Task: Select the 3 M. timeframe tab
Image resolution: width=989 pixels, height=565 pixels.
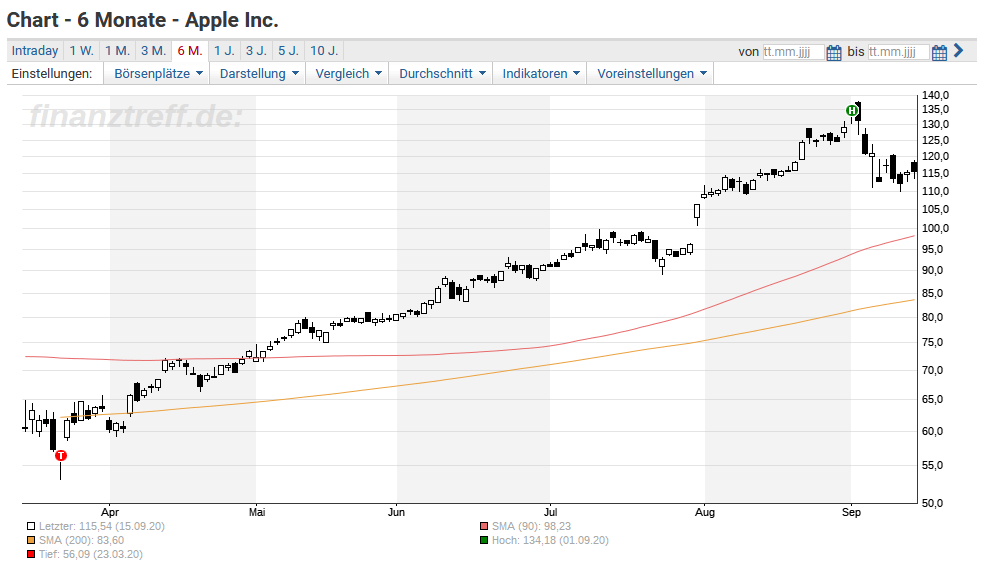Action: [153, 51]
